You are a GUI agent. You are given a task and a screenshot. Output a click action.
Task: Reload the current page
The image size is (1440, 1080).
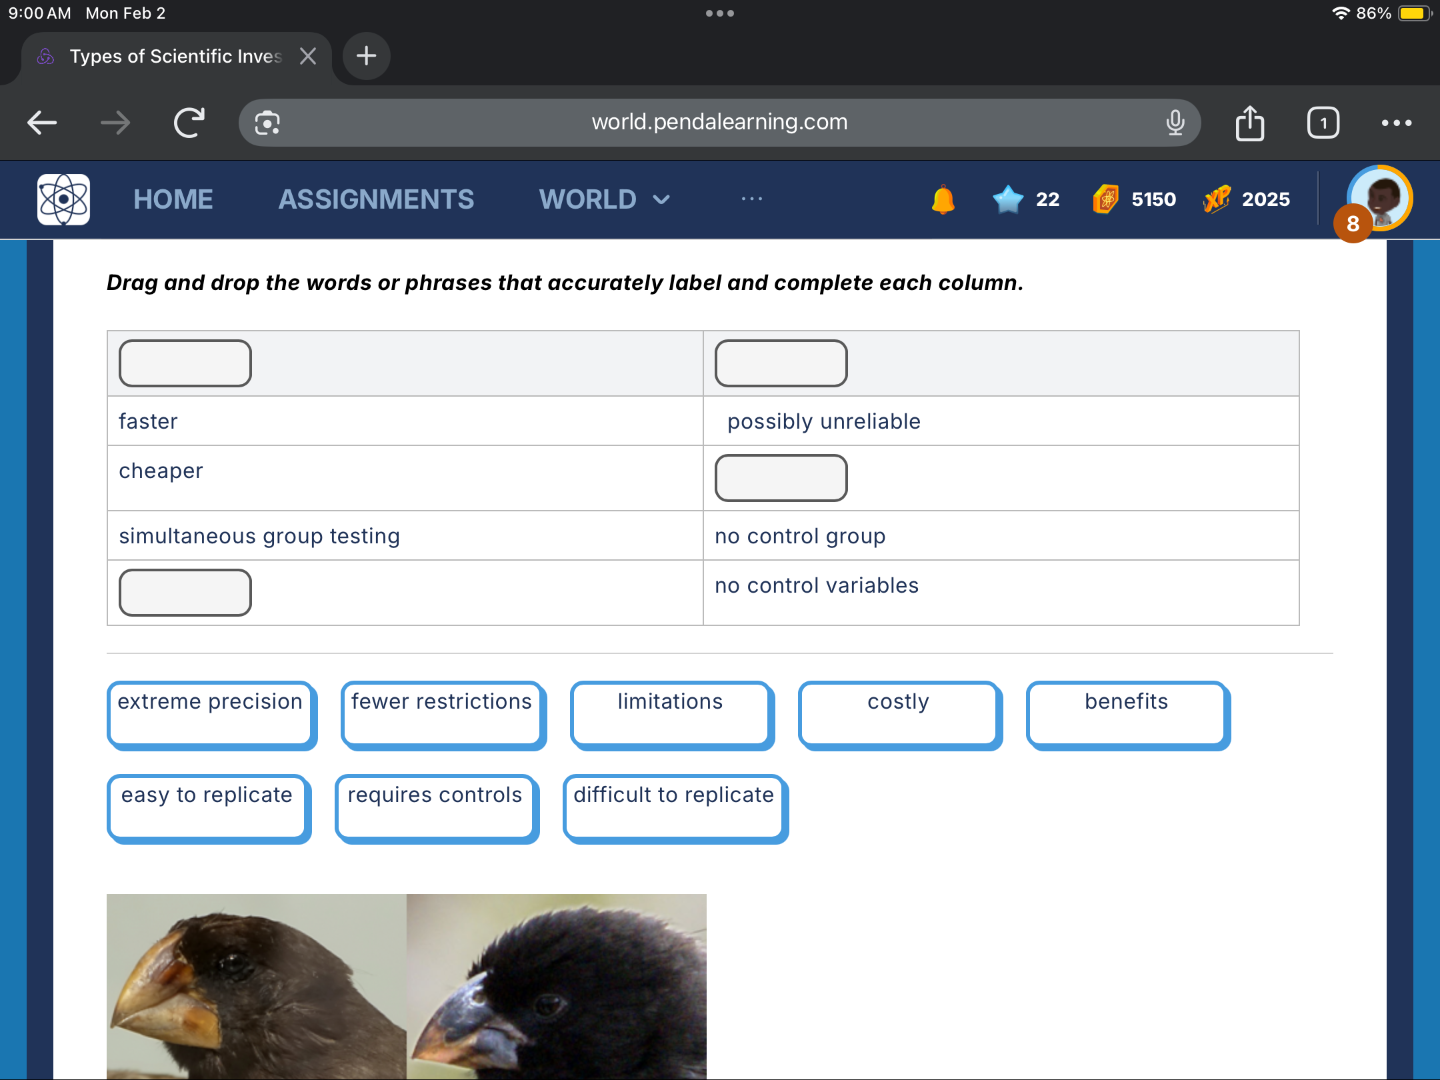point(188,122)
